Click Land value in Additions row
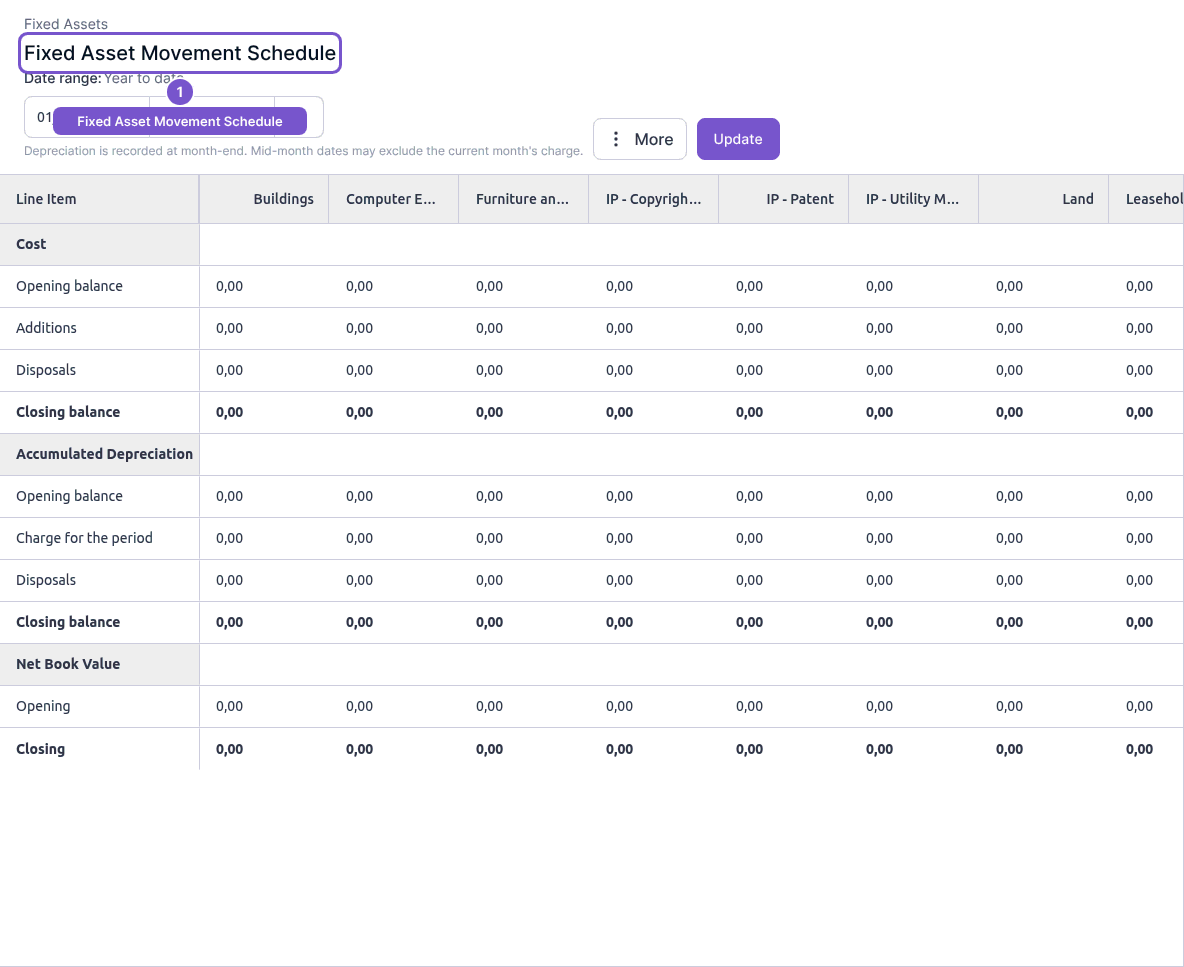The height and width of the screenshot is (967, 1184). [1010, 328]
